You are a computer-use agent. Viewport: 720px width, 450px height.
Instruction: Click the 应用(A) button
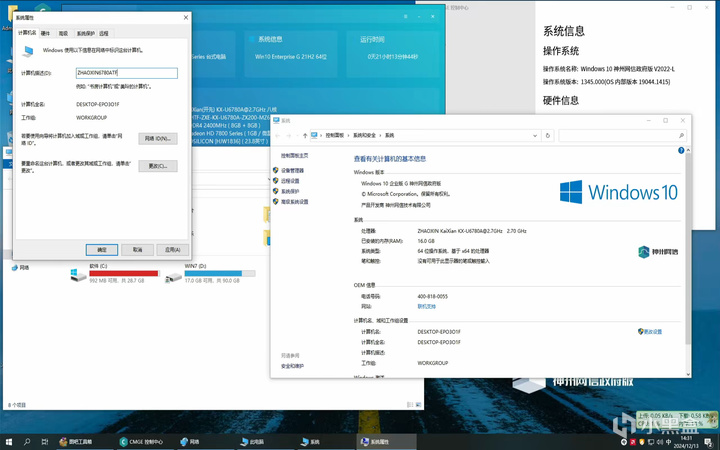173,250
